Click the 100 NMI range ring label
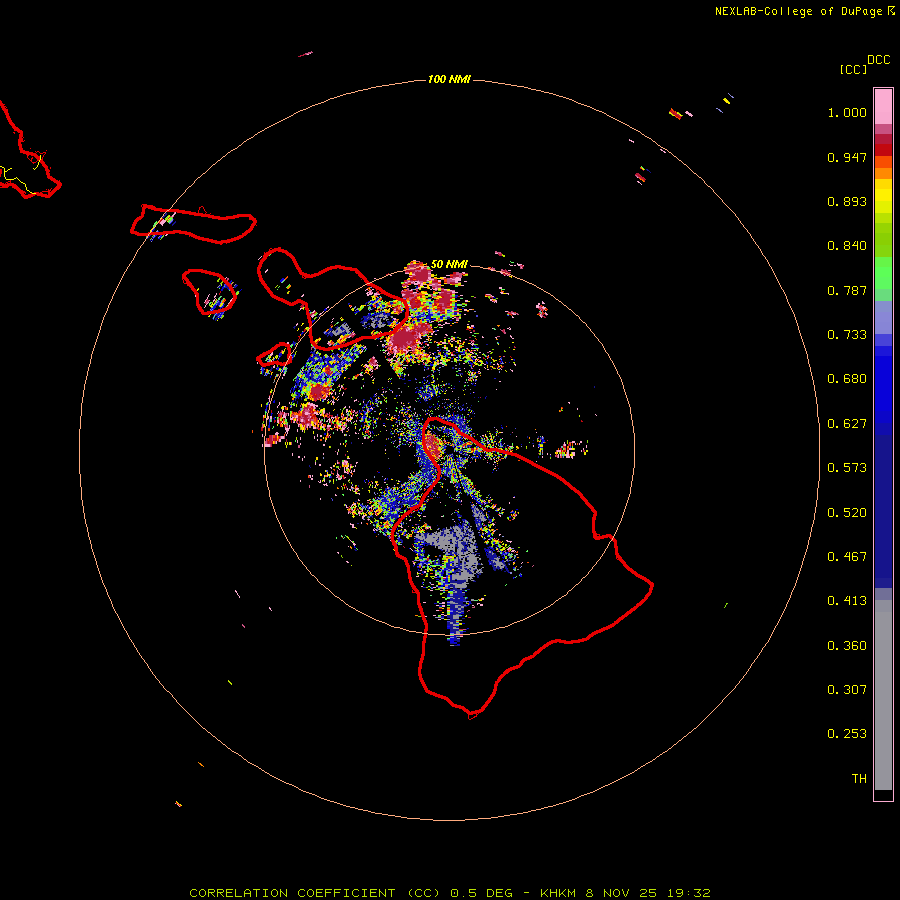The image size is (900, 900). point(449,79)
